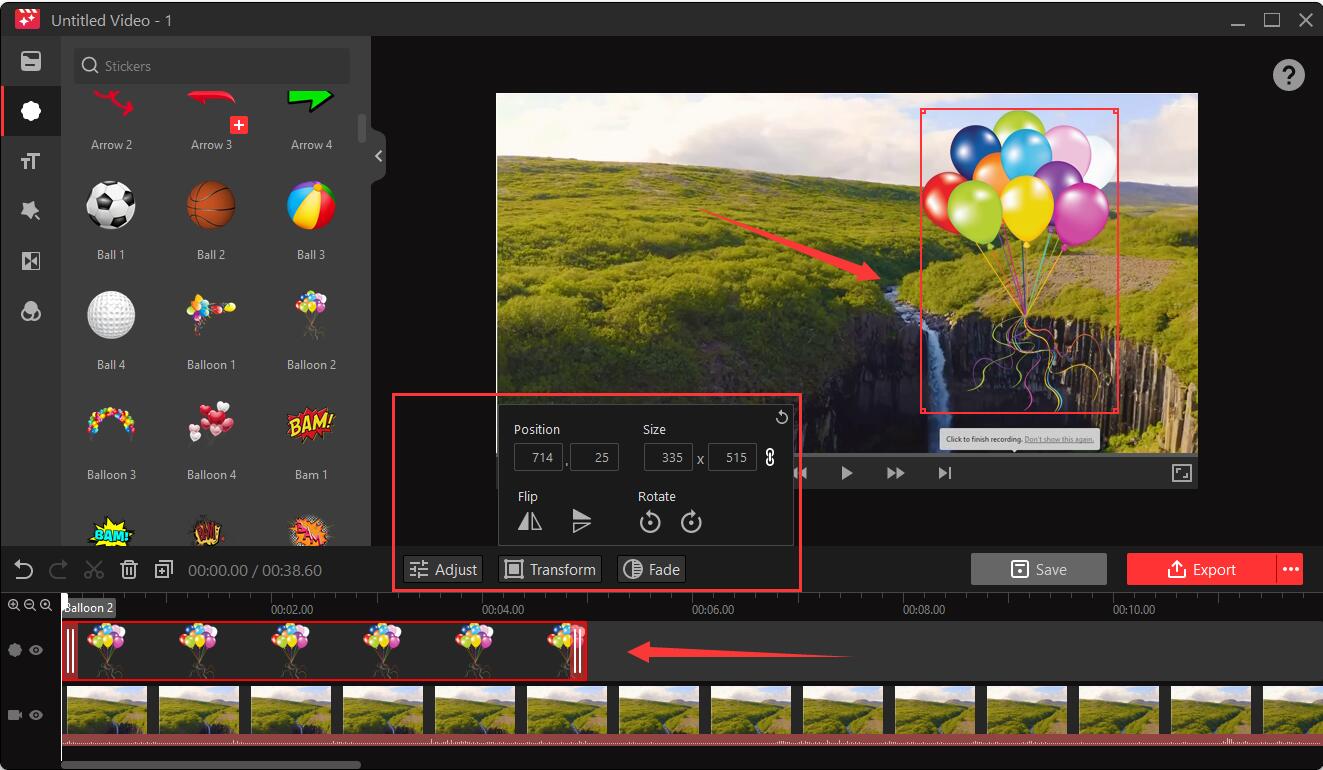Open the help menu

tap(1288, 75)
